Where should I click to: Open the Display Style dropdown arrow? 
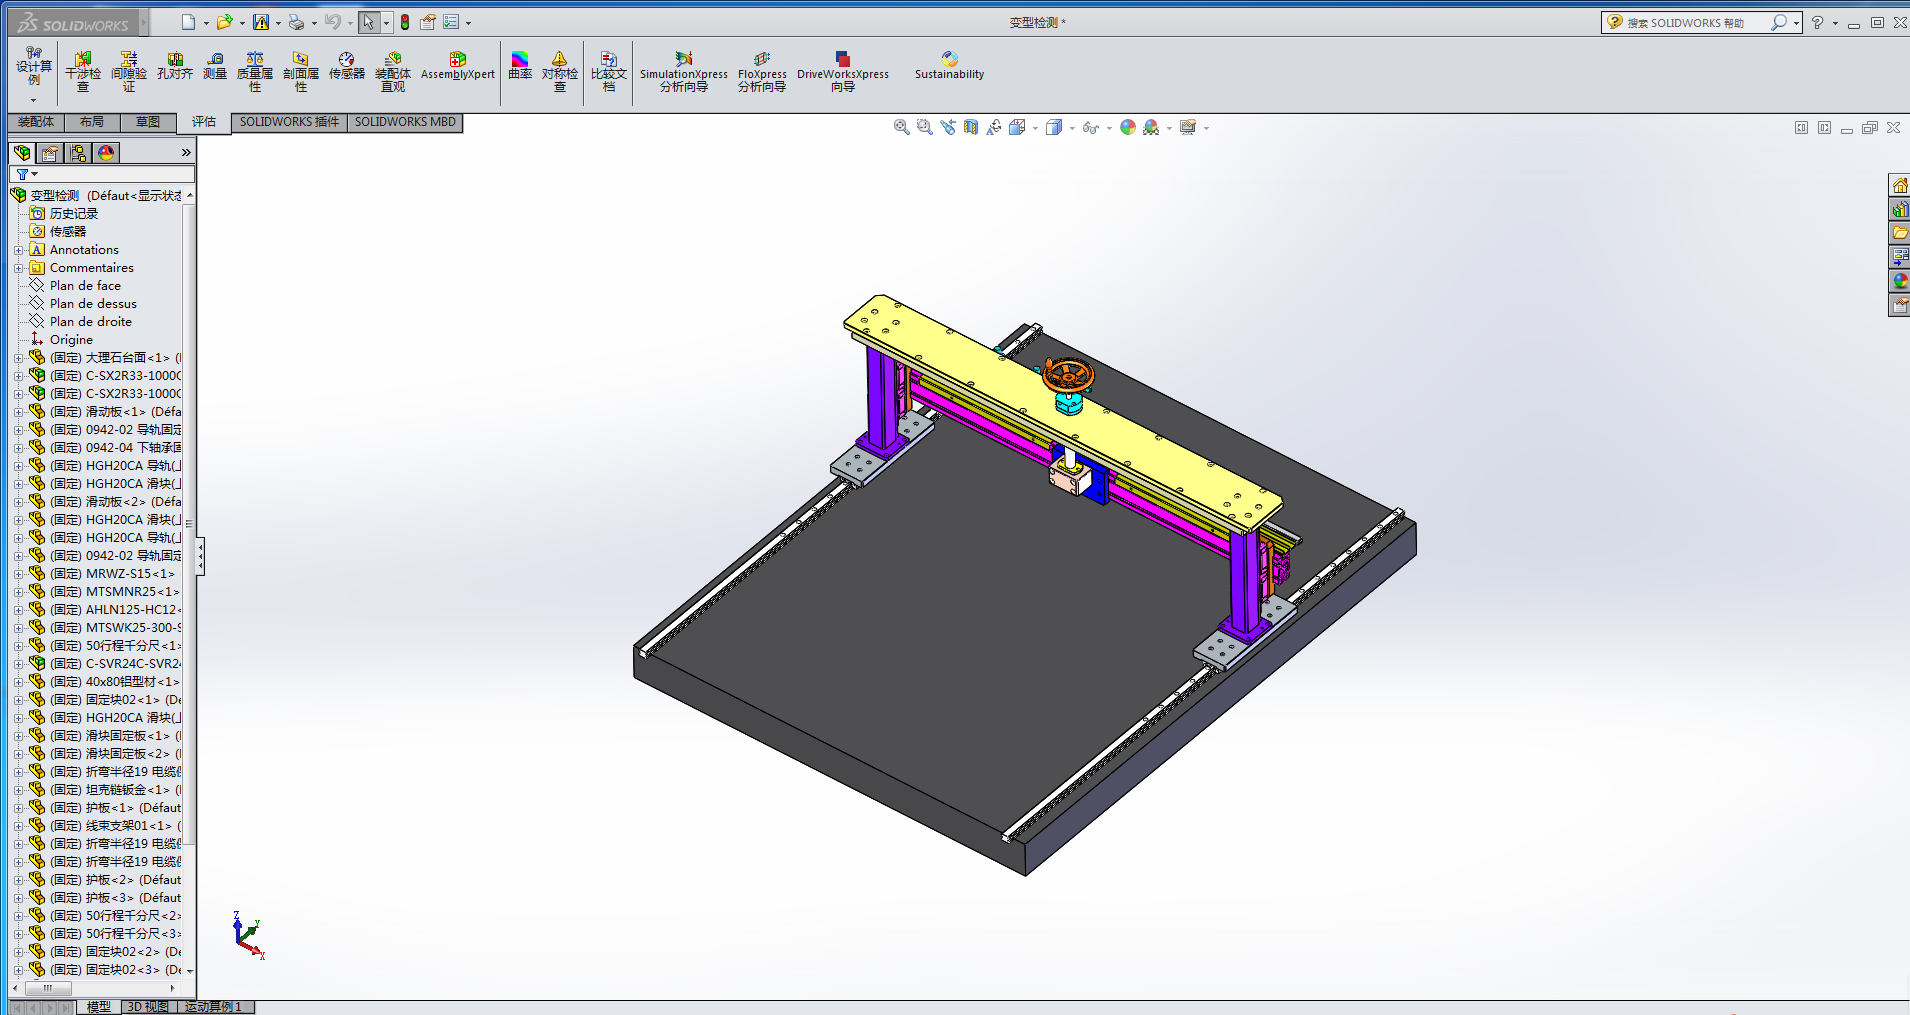tap(1072, 128)
